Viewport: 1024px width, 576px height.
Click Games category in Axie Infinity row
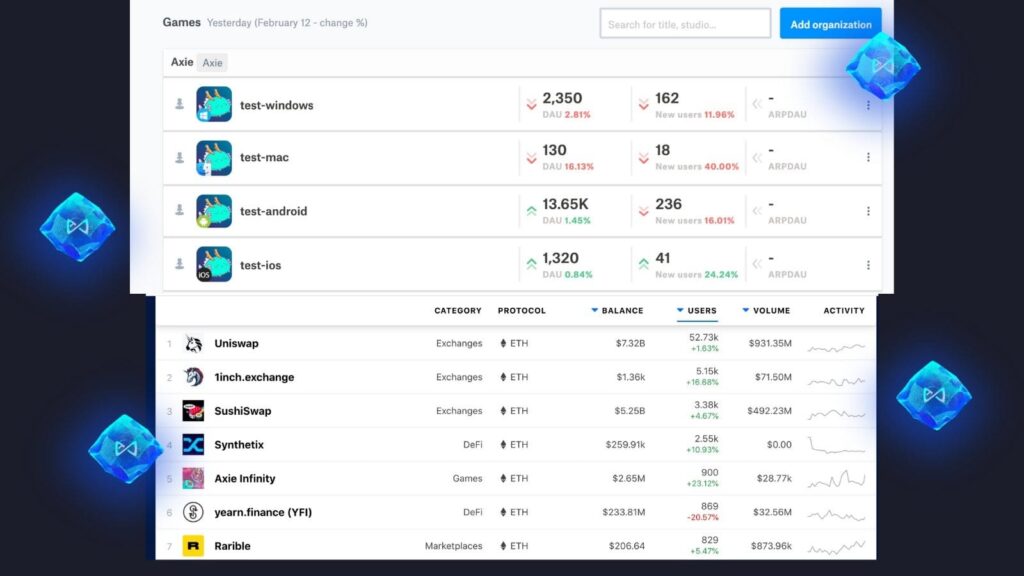coord(468,479)
